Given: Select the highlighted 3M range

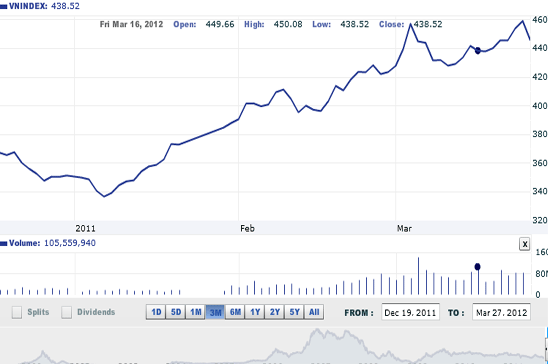Looking at the screenshot, I should pyautogui.click(x=215, y=312).
